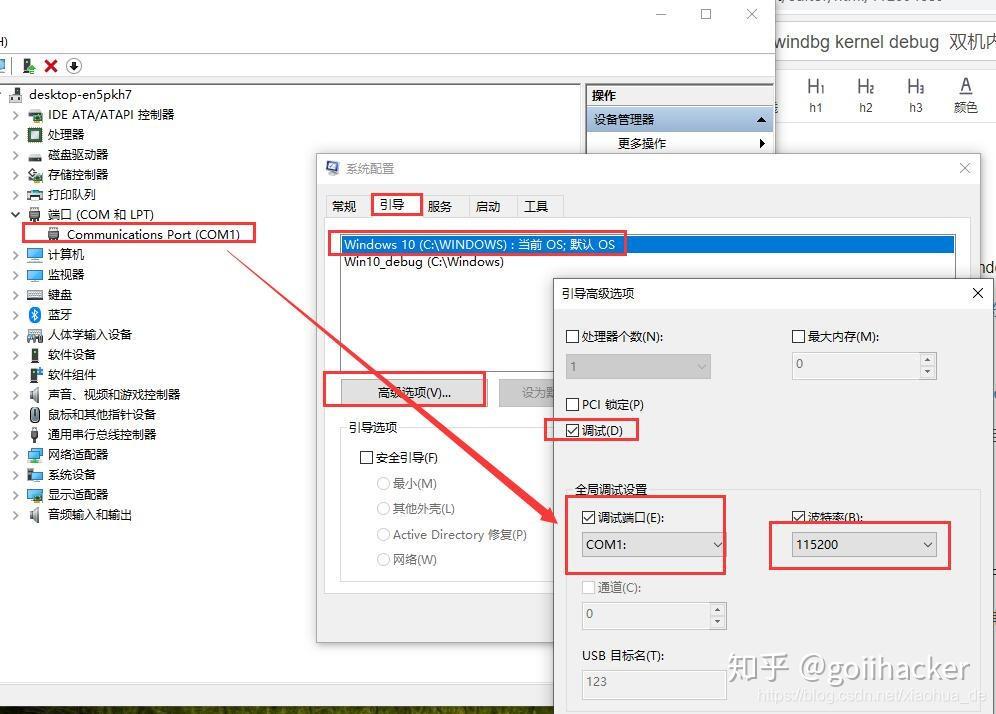Collapse the 设备管理器 actions section arrow
The image size is (996, 714).
pyautogui.click(x=761, y=120)
